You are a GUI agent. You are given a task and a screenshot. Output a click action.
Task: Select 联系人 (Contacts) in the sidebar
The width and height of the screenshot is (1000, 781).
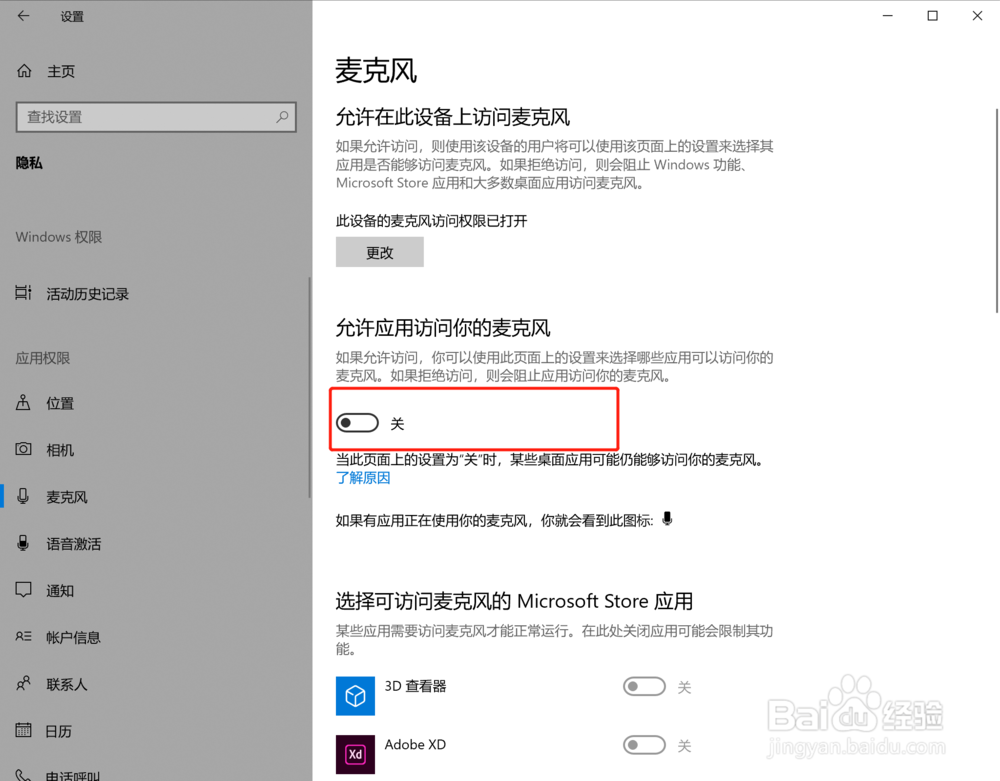click(64, 684)
